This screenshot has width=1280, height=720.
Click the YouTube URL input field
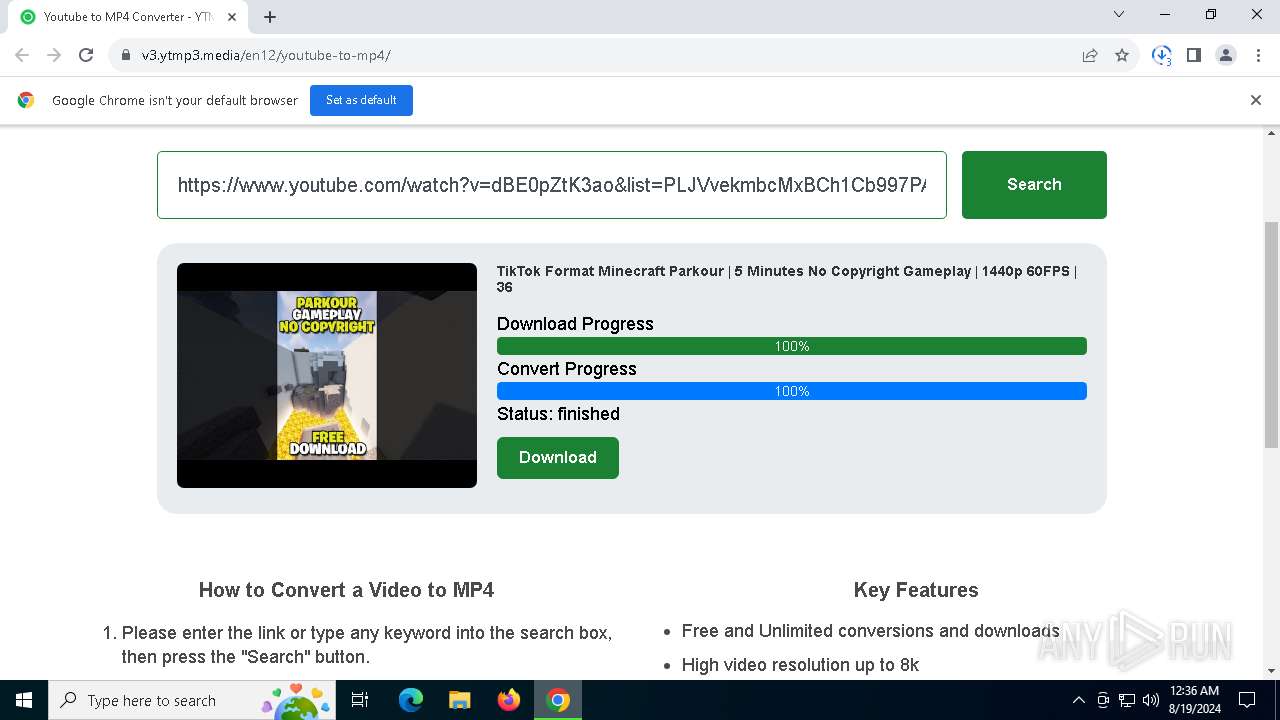click(x=552, y=185)
